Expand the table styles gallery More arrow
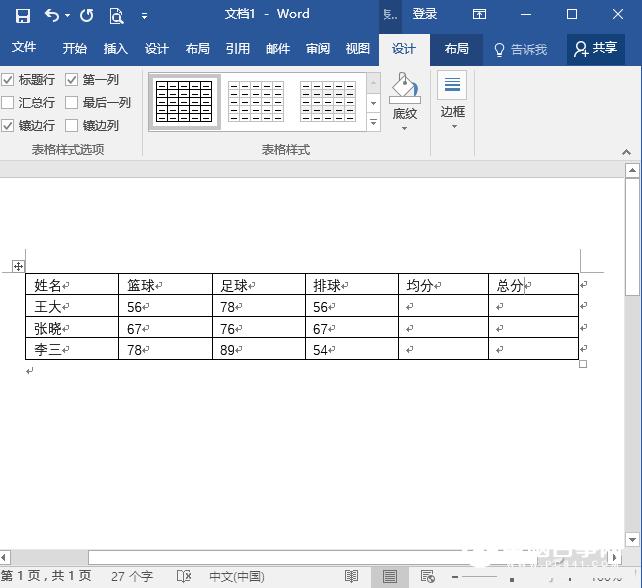 [373, 122]
